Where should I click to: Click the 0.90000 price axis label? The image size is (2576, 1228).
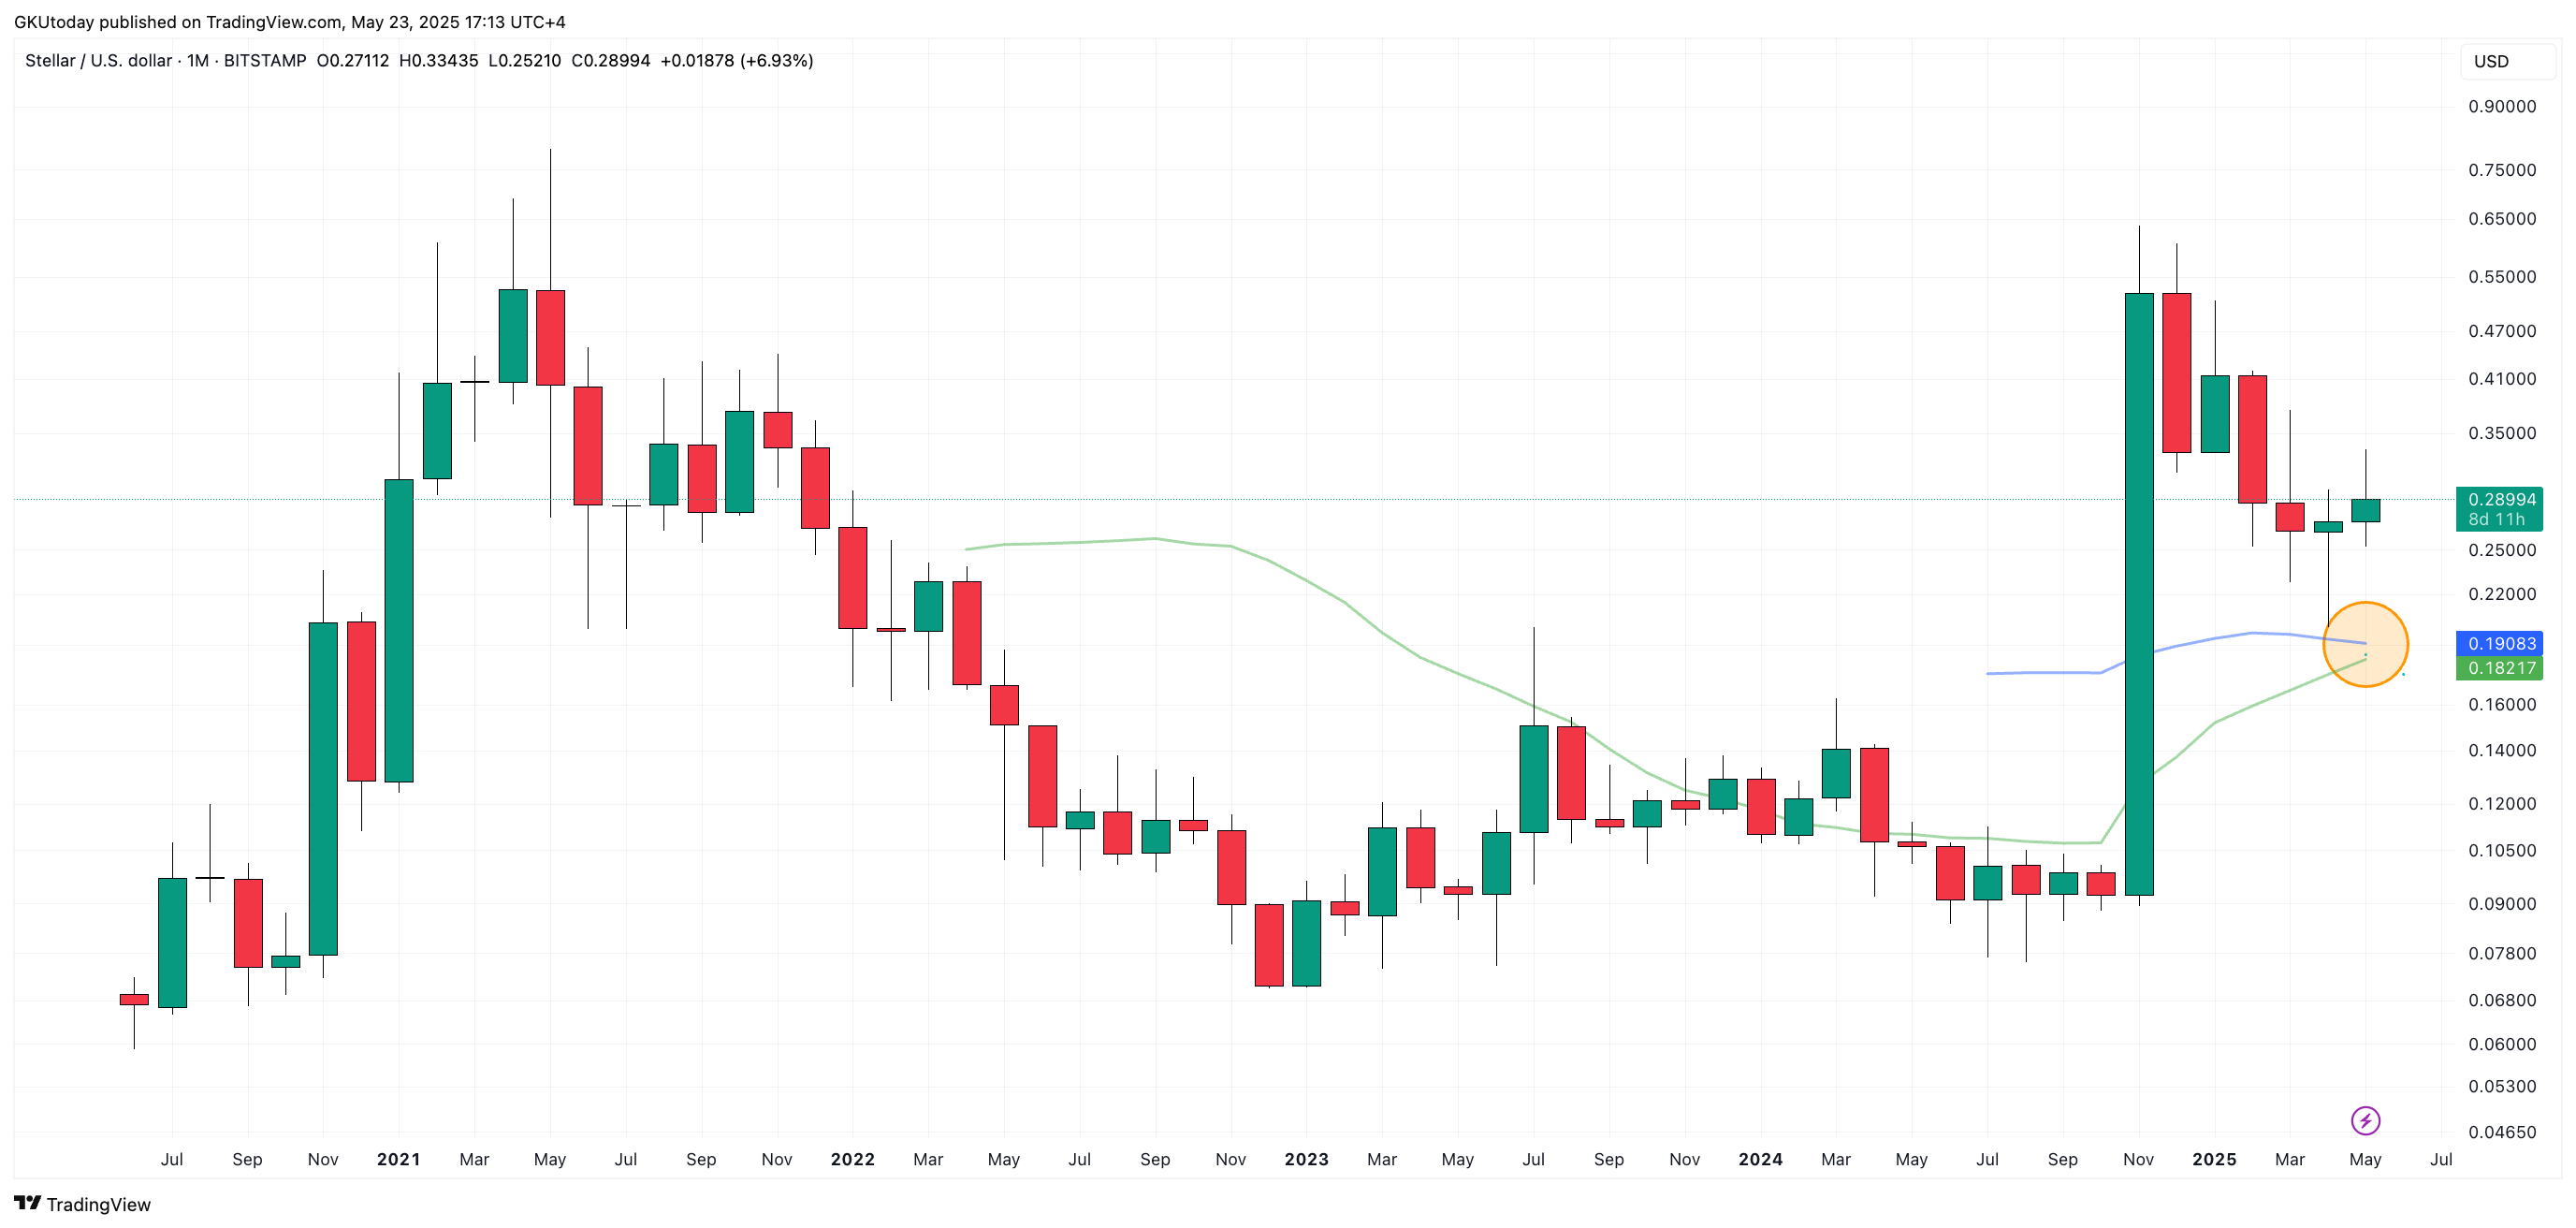pyautogui.click(x=2502, y=106)
